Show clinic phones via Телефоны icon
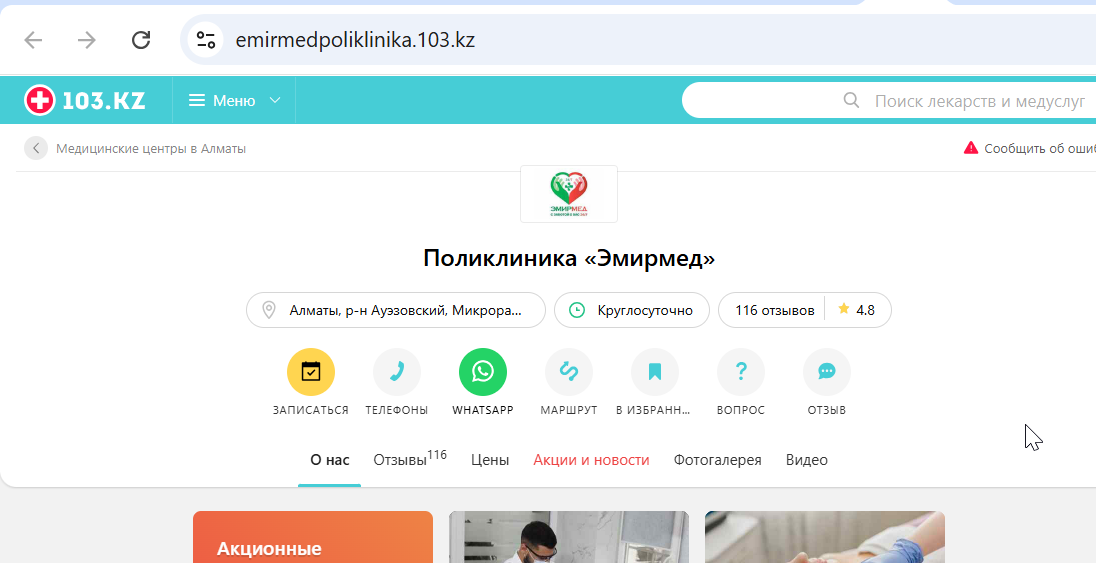The image size is (1096, 563). (397, 372)
